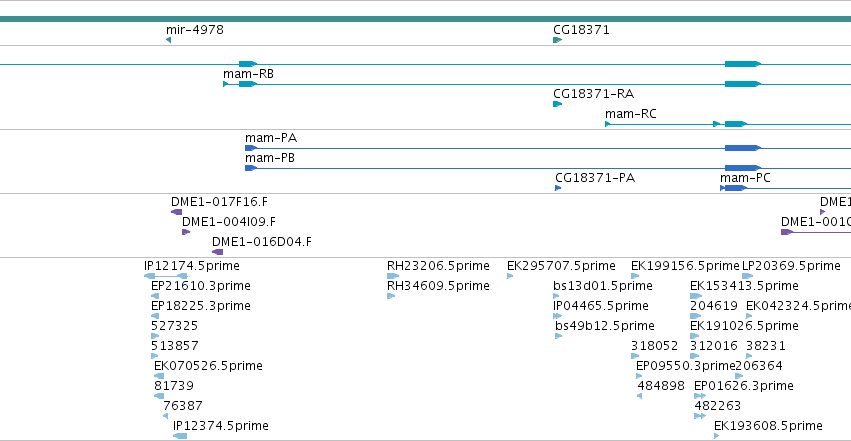Click the DME1-016D04.F purple feature glyph
The height and width of the screenshot is (441, 851).
217,252
